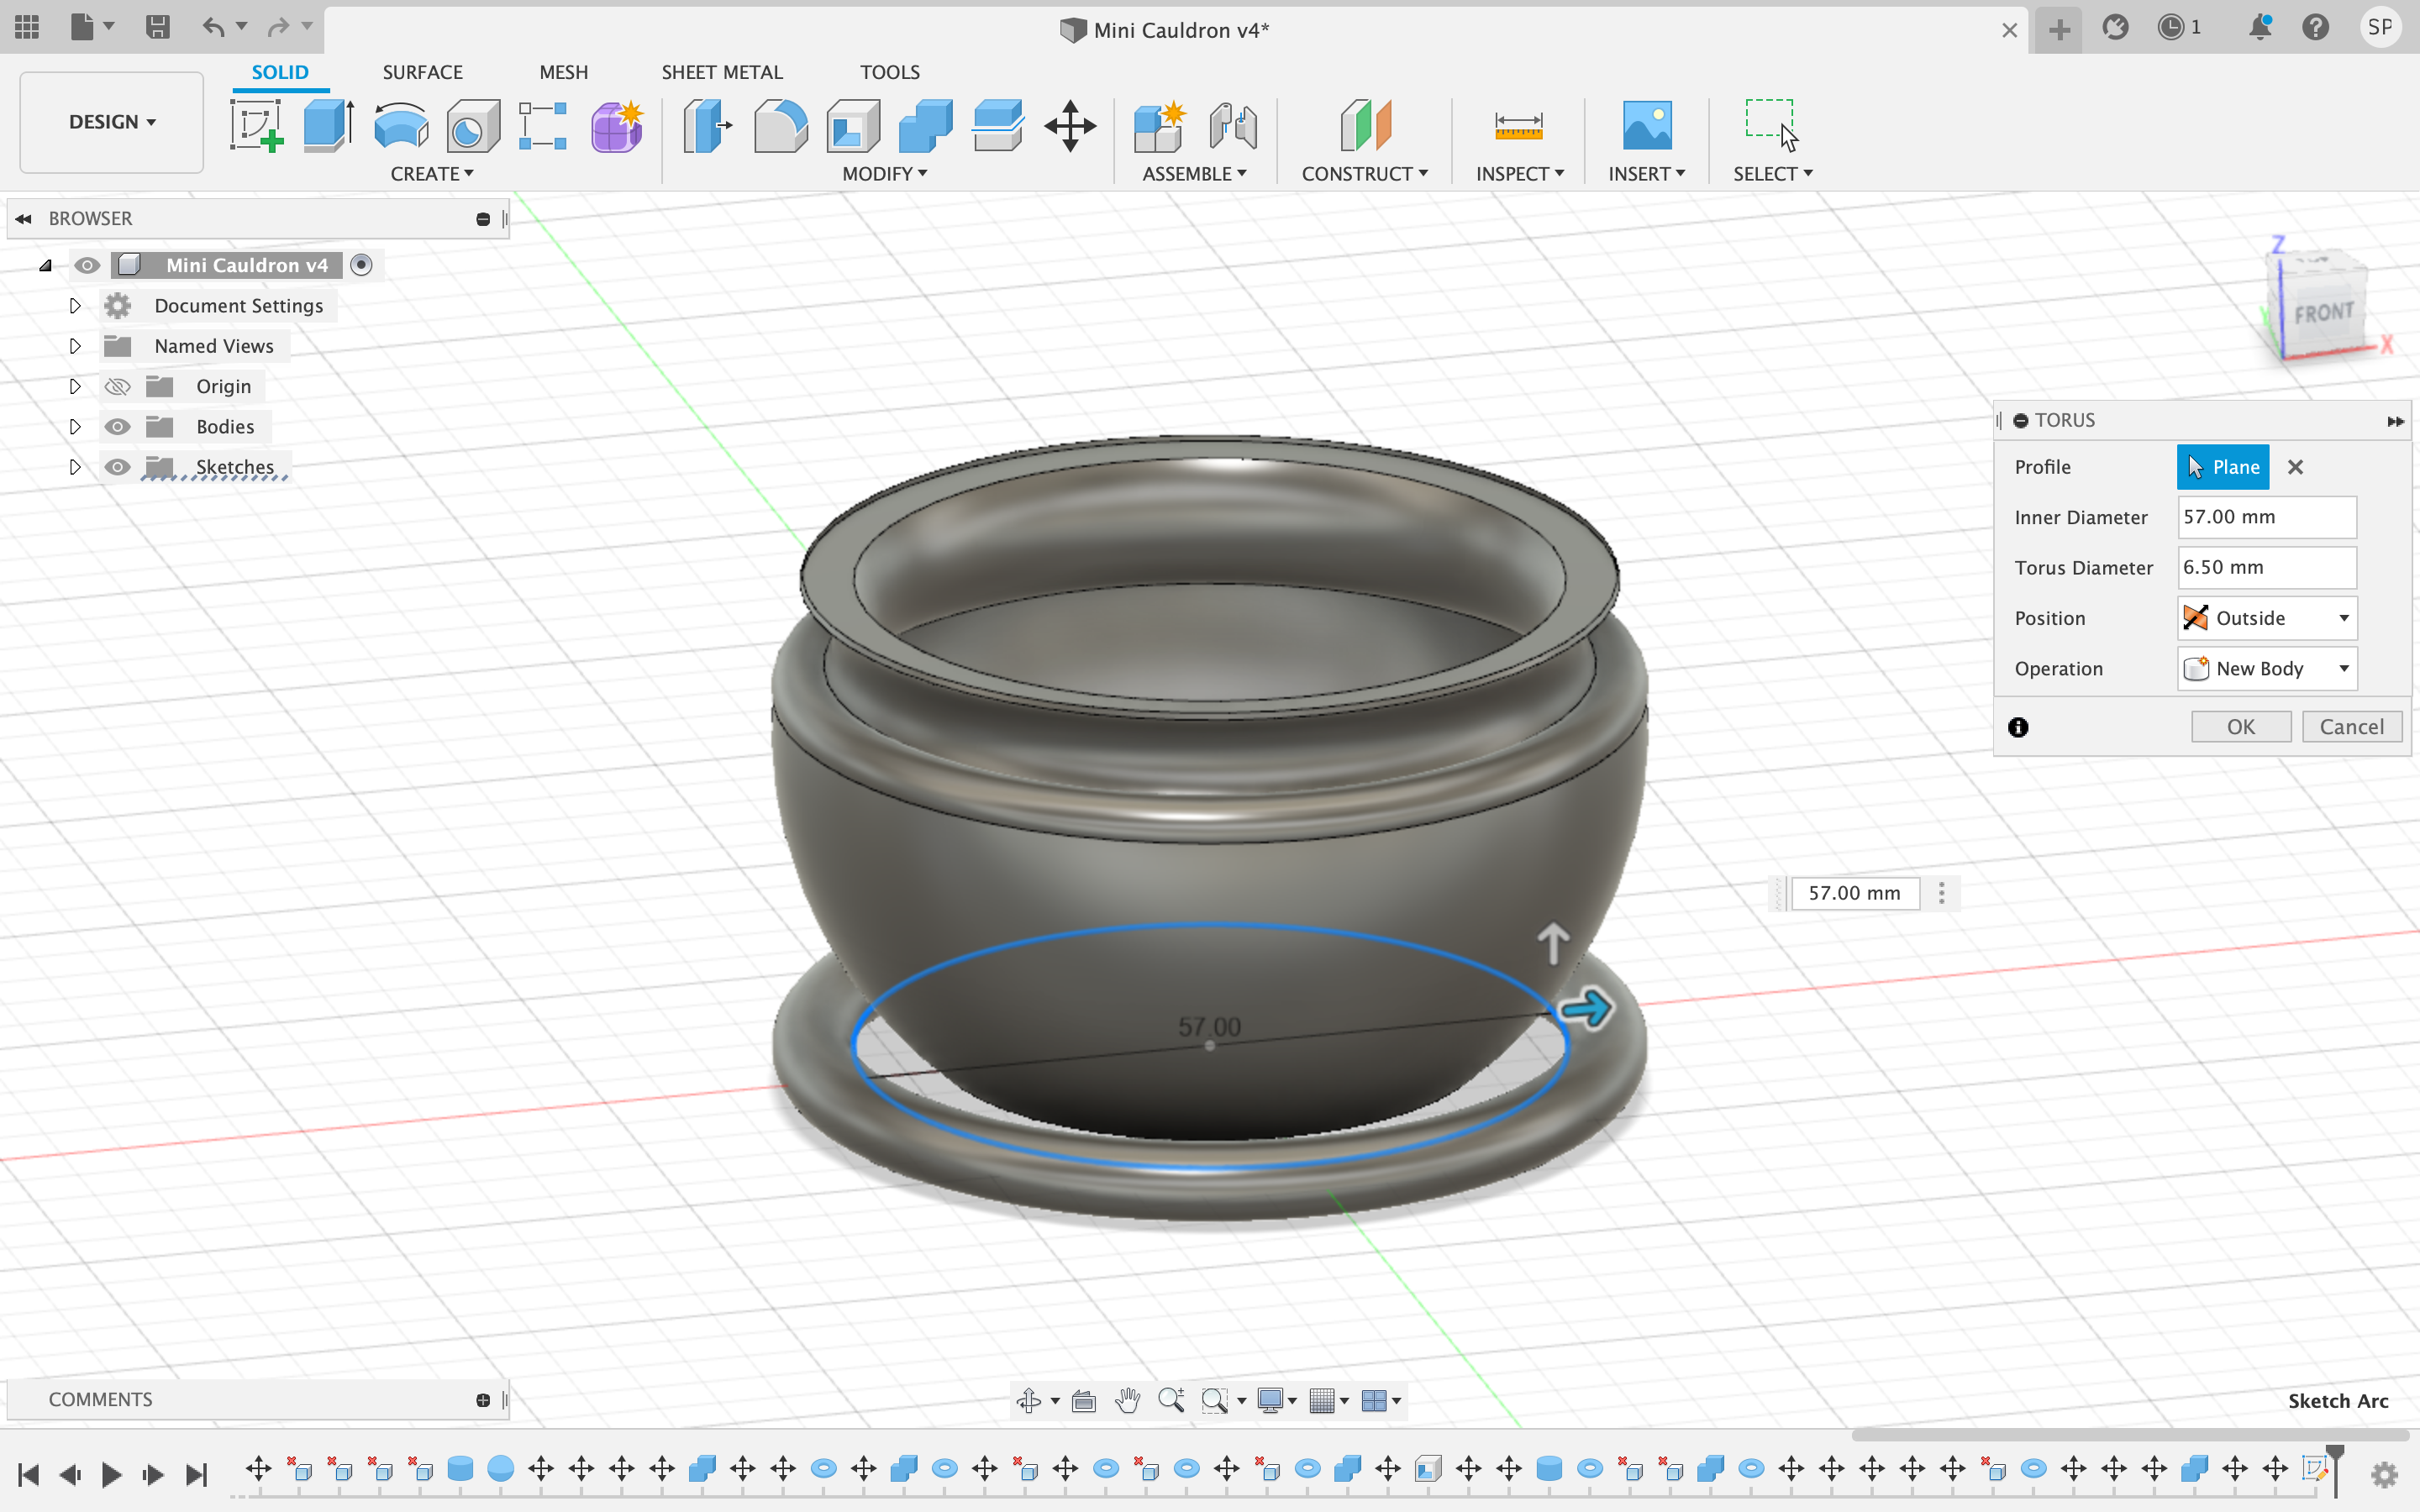This screenshot has height=1512, width=2420.
Task: Toggle visibility of Origin folder
Action: pyautogui.click(x=117, y=385)
